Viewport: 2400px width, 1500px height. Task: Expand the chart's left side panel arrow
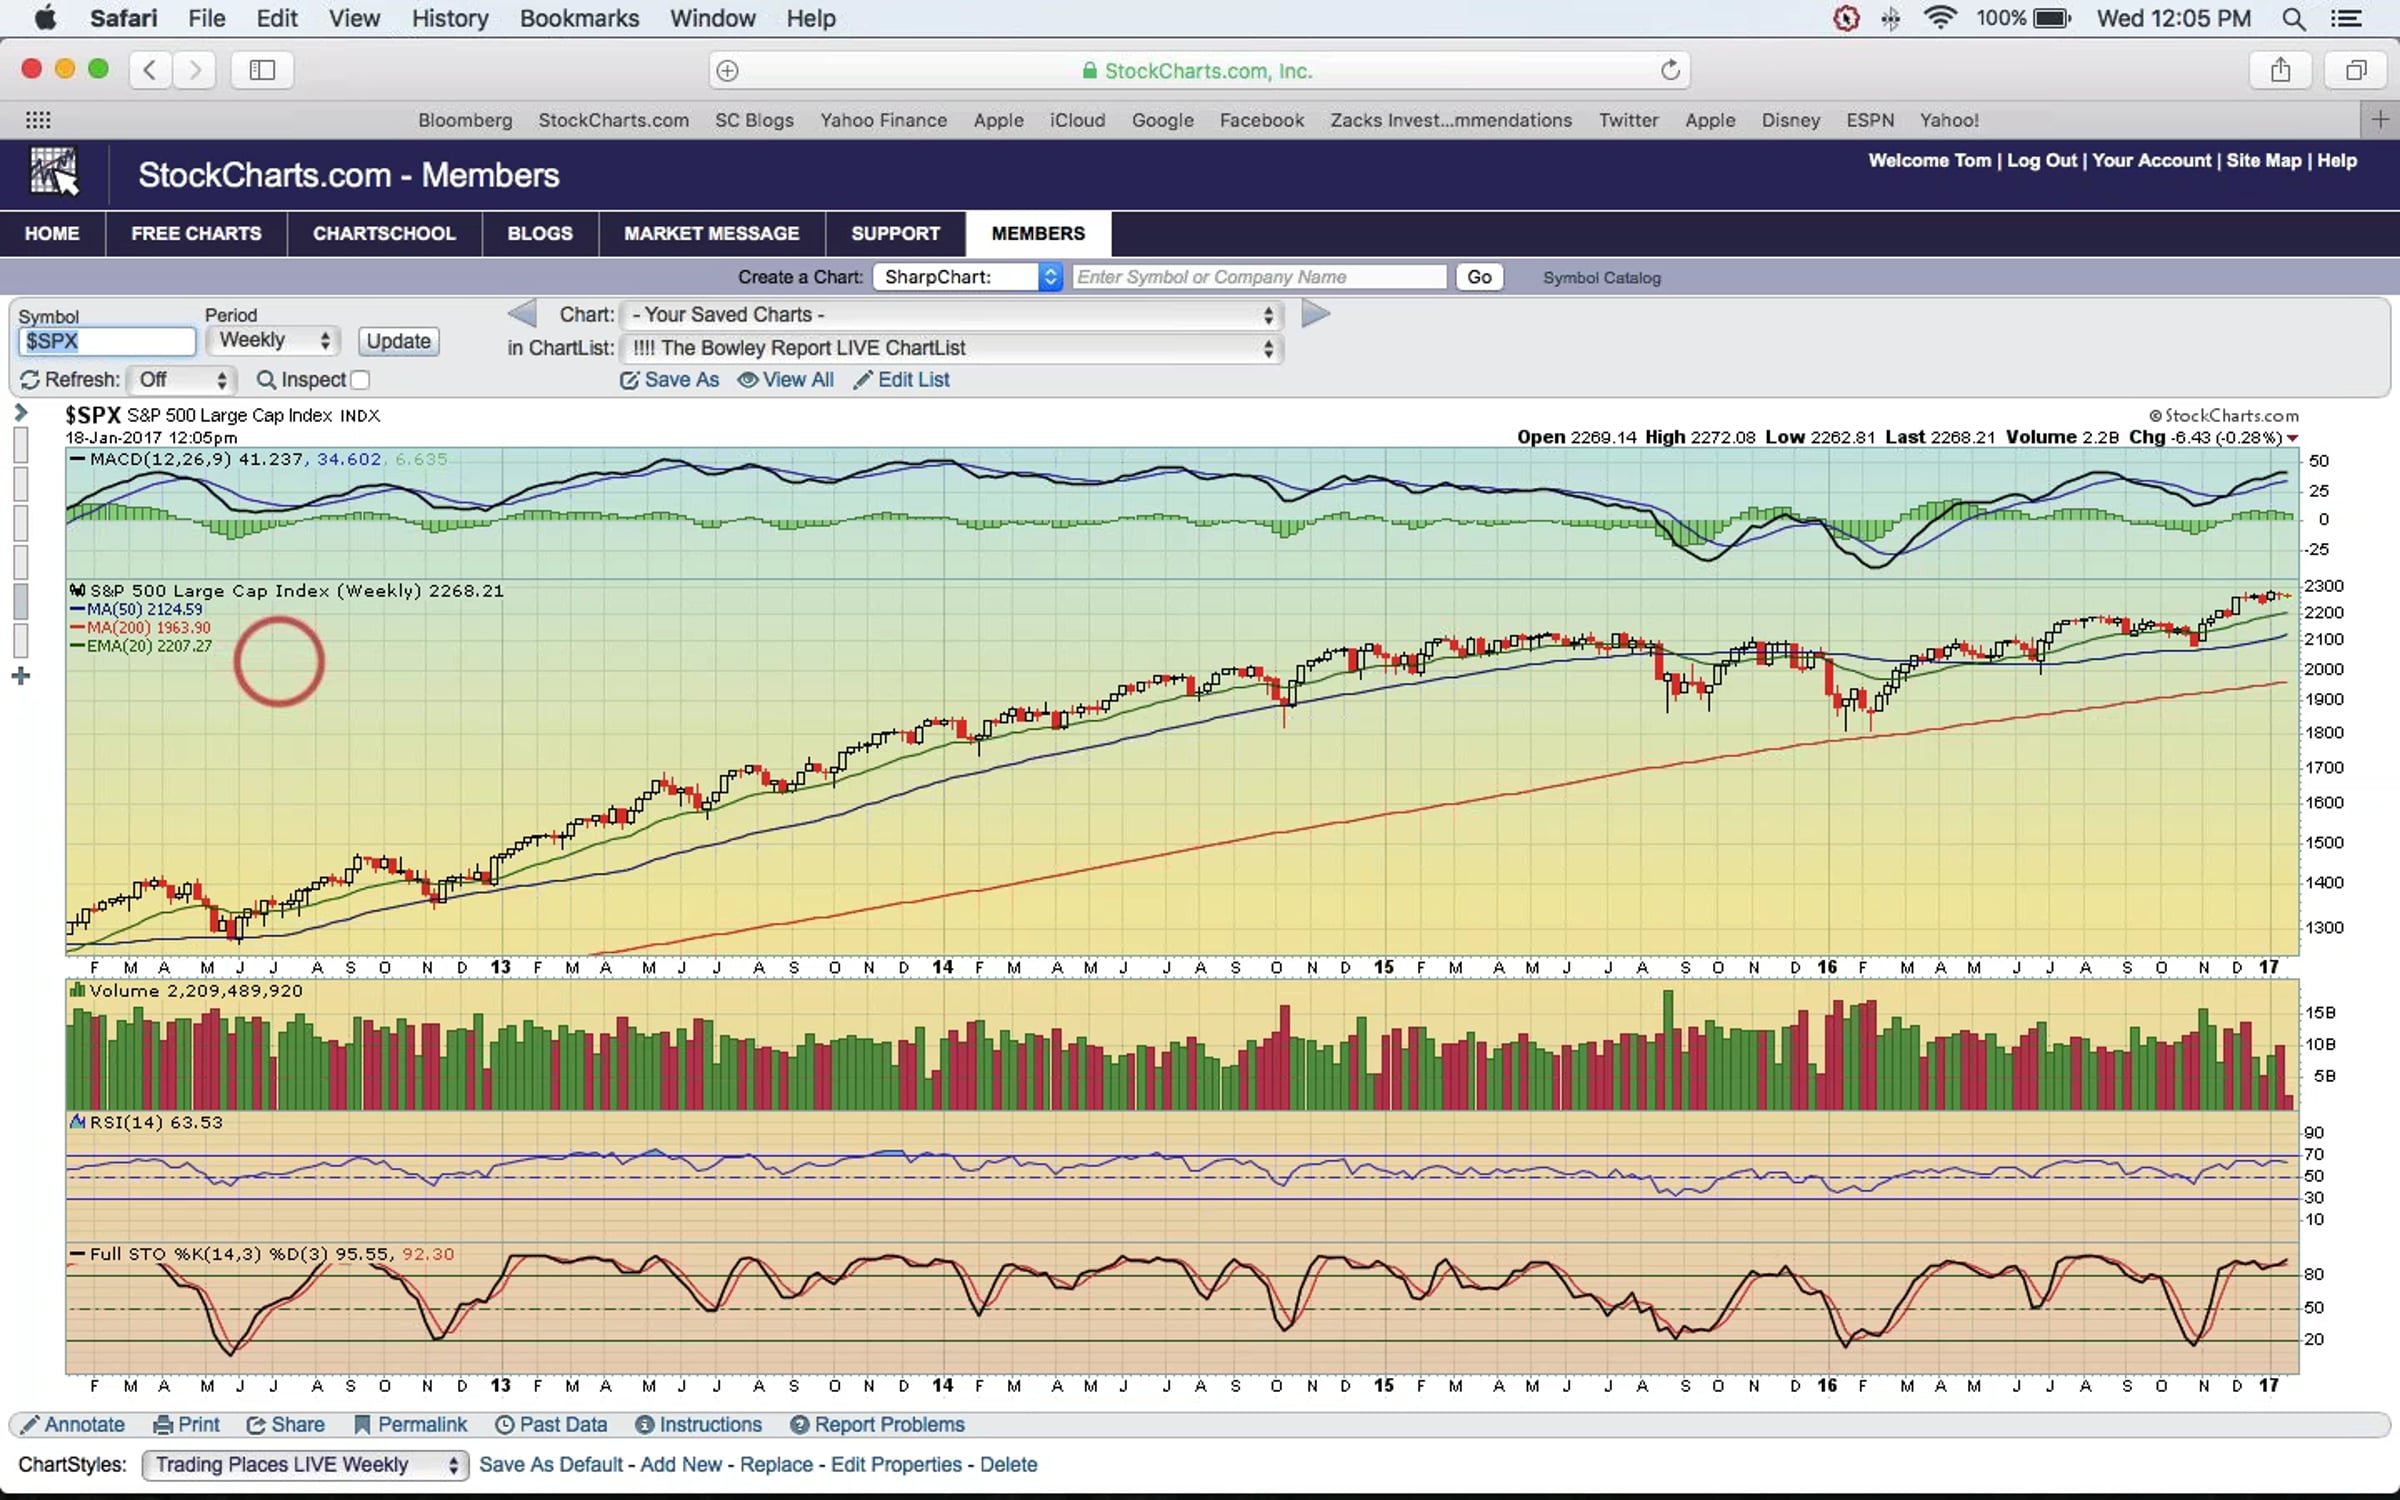click(x=21, y=412)
